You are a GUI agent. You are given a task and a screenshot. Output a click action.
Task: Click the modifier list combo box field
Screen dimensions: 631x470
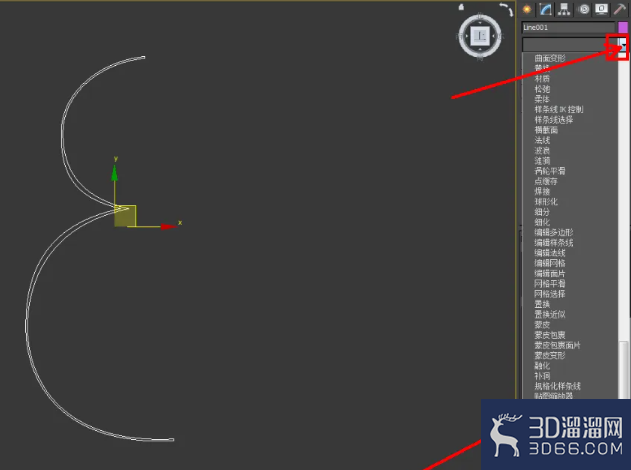[570, 44]
